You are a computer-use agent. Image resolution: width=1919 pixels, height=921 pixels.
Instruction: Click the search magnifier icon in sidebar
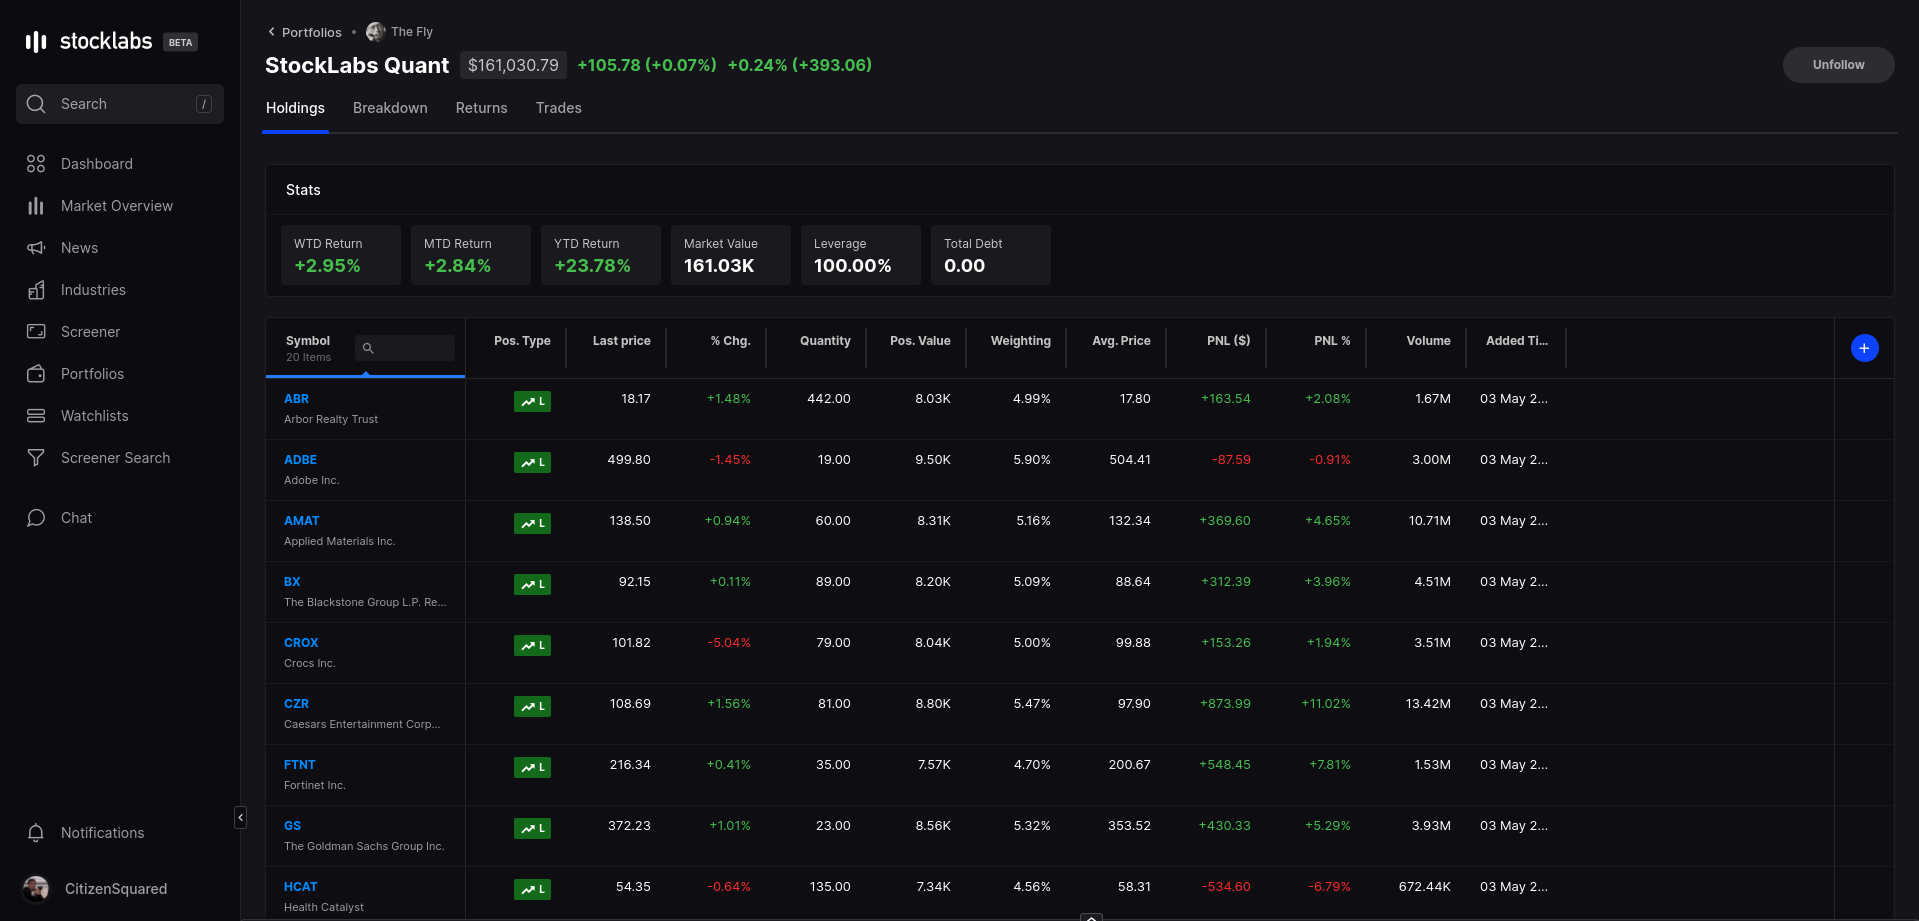pyautogui.click(x=36, y=104)
